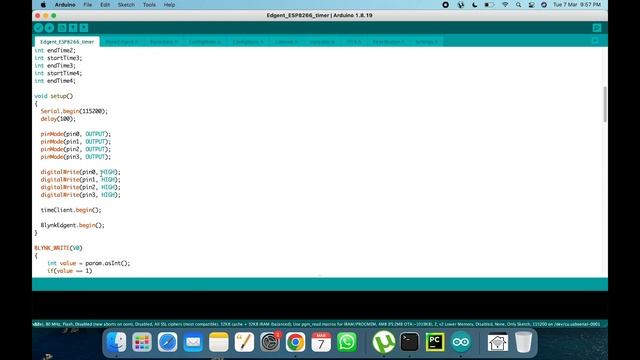Open the Serial Monitor

[597, 28]
